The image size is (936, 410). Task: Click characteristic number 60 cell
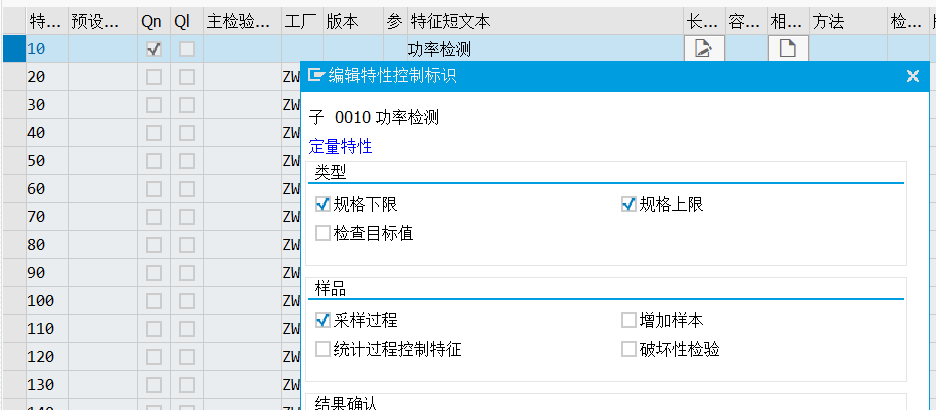pos(47,189)
